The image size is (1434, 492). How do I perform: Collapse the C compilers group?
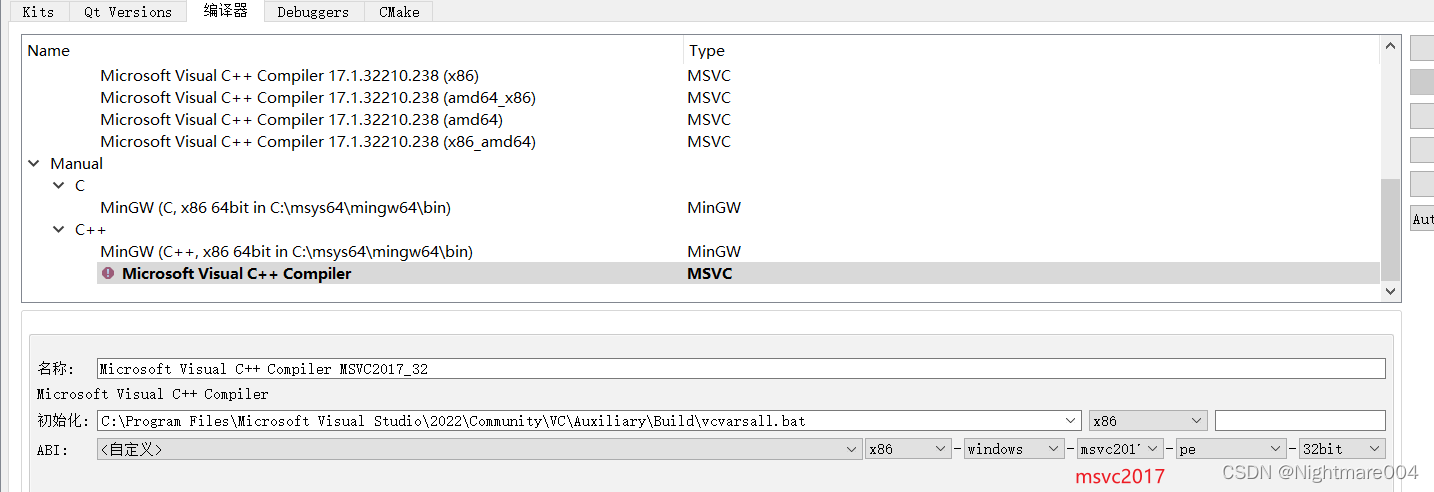59,186
